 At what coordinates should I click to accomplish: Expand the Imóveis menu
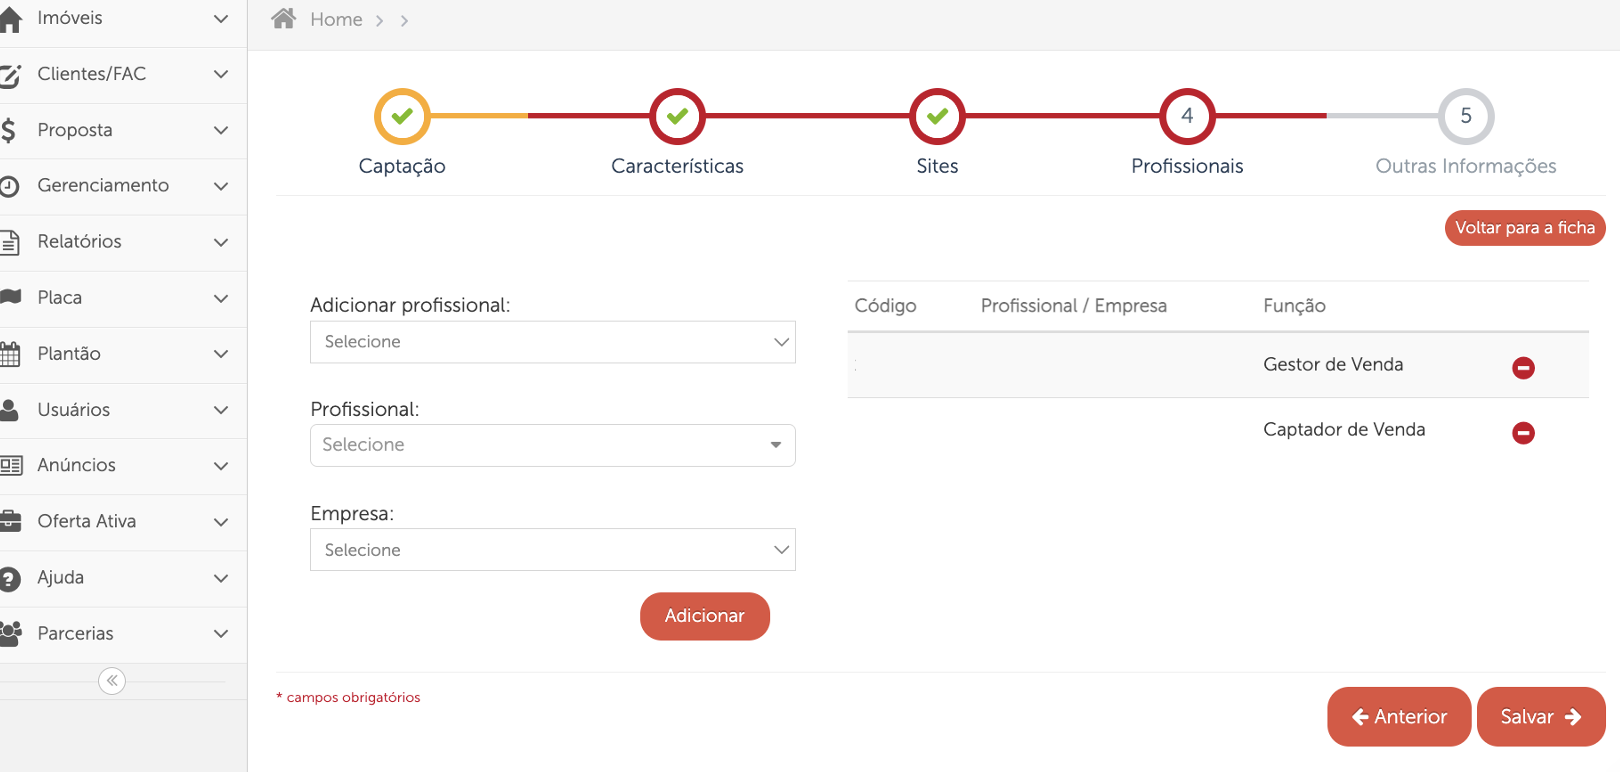tap(120, 18)
